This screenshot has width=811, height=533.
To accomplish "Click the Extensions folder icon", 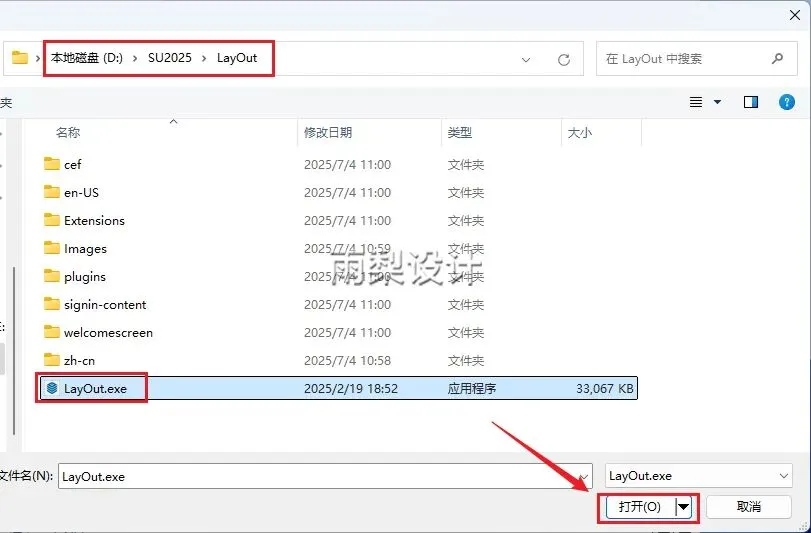I will click(51, 220).
